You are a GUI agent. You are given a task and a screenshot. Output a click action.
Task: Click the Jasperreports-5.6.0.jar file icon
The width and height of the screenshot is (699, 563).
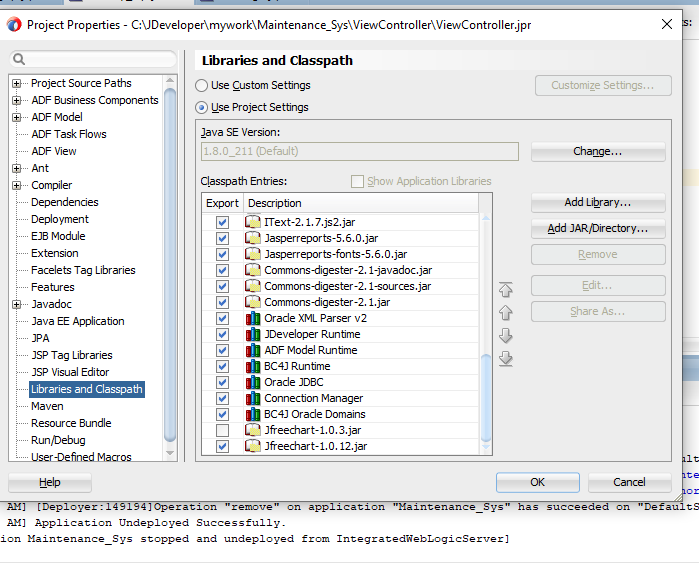[x=253, y=238]
